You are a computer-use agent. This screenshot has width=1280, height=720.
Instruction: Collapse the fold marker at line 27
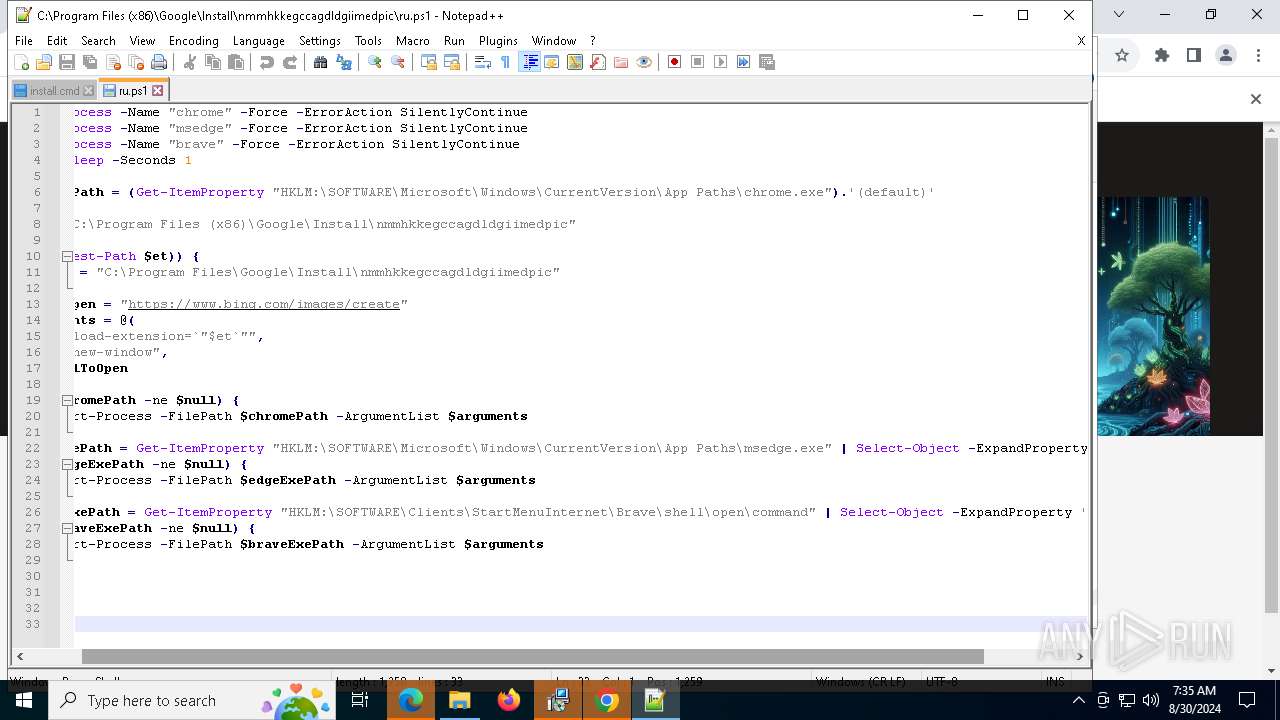tap(67, 528)
